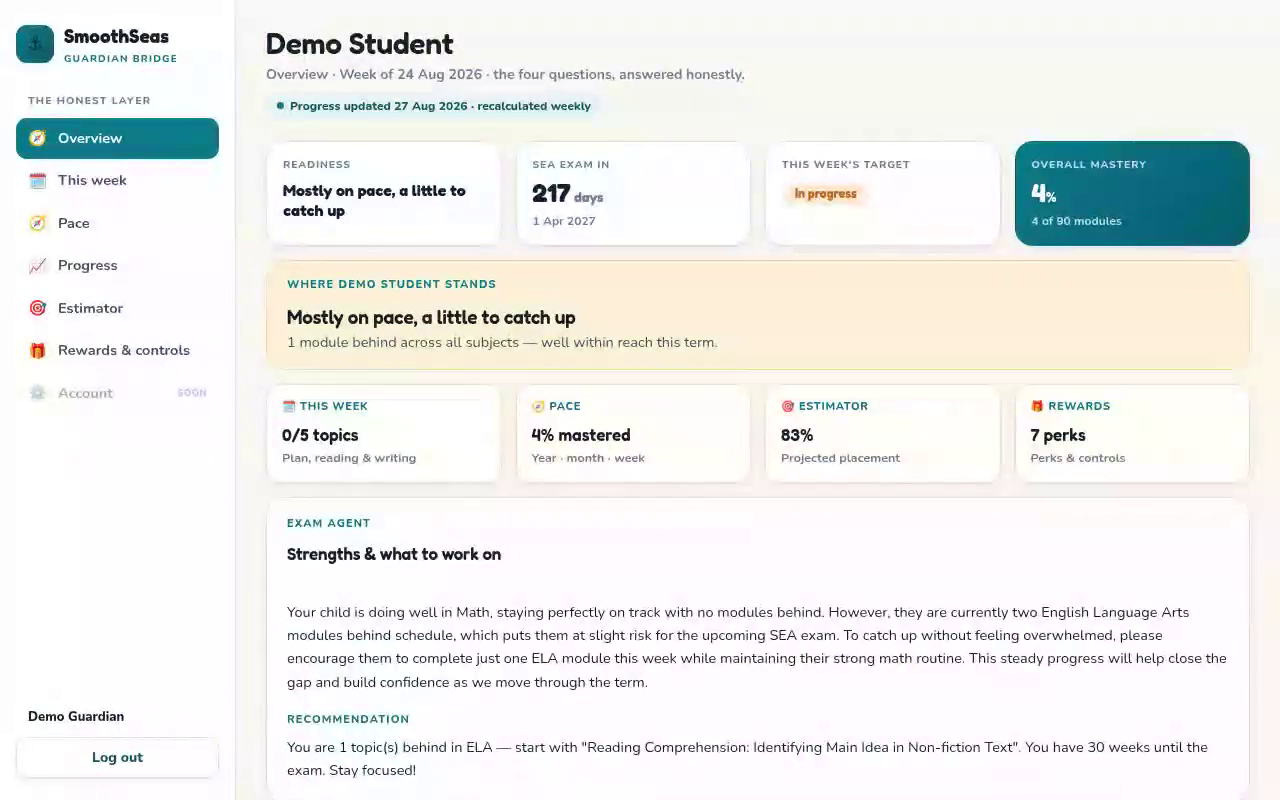Click the target icon beside Estimator in sidebar
Image resolution: width=1280 pixels, height=800 pixels.
(x=38, y=308)
